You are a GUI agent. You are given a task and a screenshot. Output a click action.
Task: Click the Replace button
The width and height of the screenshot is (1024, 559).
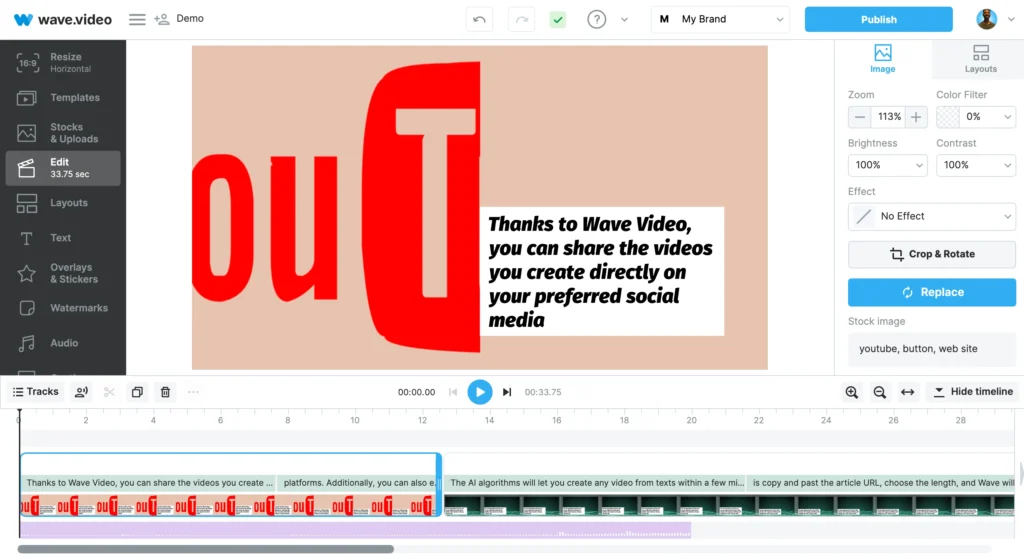(932, 293)
